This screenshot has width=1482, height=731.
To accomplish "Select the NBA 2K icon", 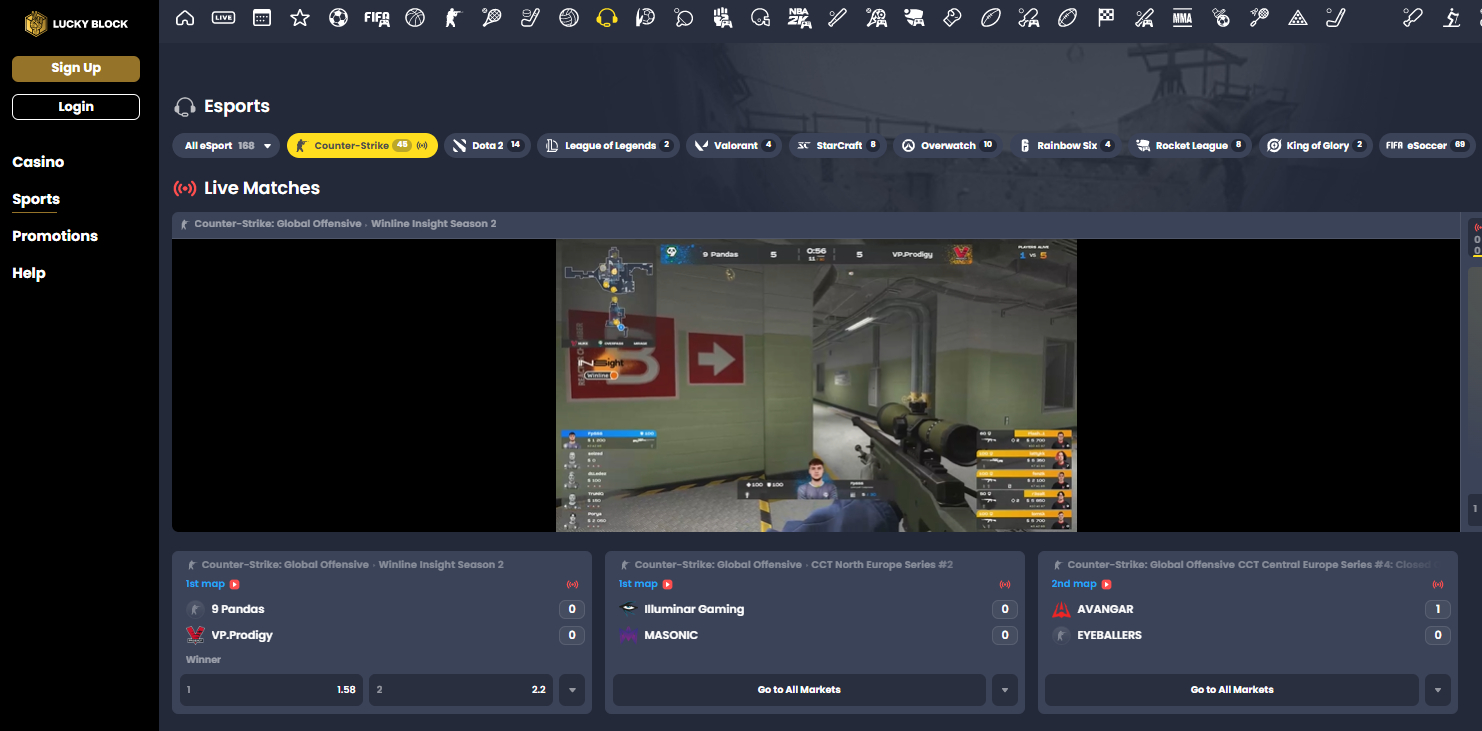I will 799,17.
